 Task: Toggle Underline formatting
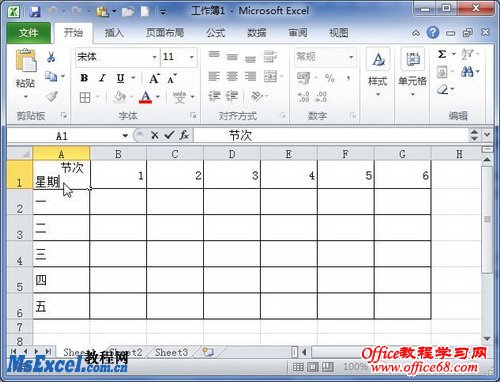tap(120, 78)
